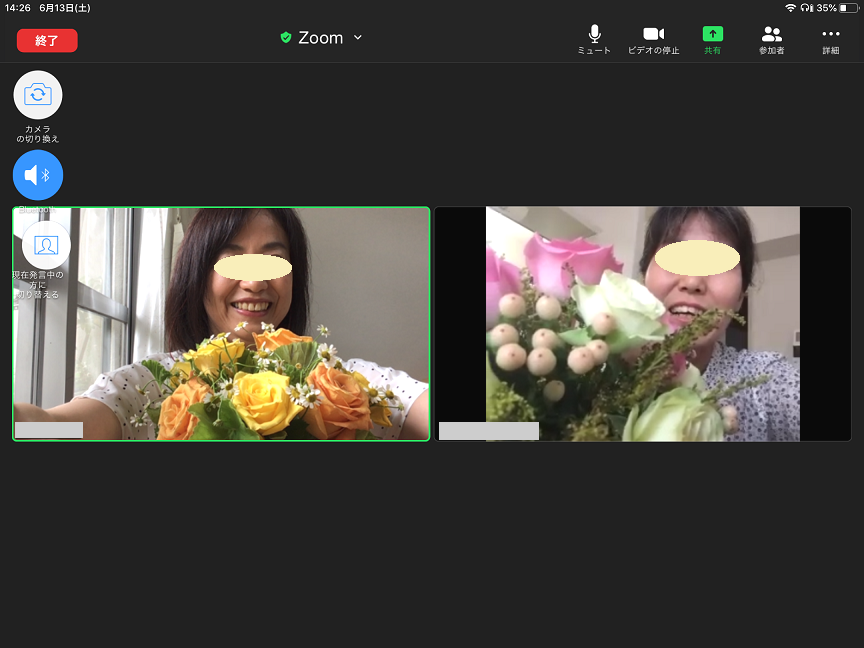Image resolution: width=864 pixels, height=648 pixels.
Task: Open the More (詳細) three-dots menu
Action: coord(830,35)
